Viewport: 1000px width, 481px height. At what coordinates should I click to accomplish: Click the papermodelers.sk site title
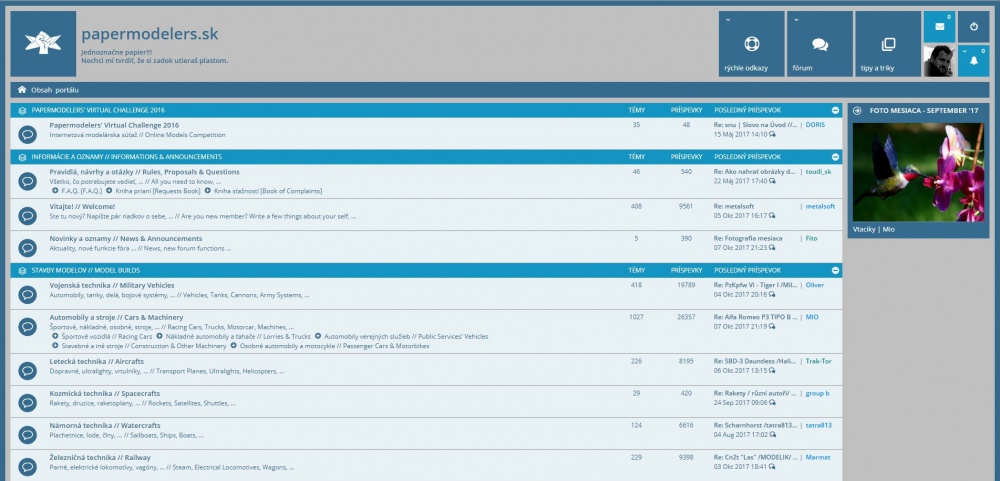[x=150, y=34]
